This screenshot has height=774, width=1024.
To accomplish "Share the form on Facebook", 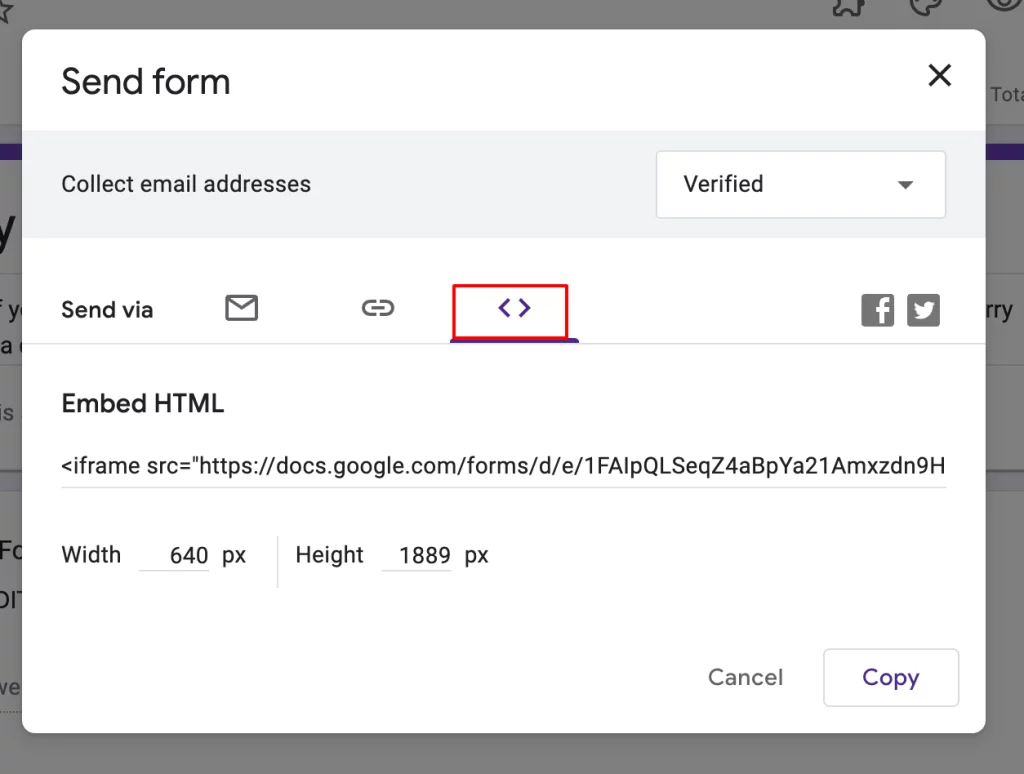I will pyautogui.click(x=877, y=310).
